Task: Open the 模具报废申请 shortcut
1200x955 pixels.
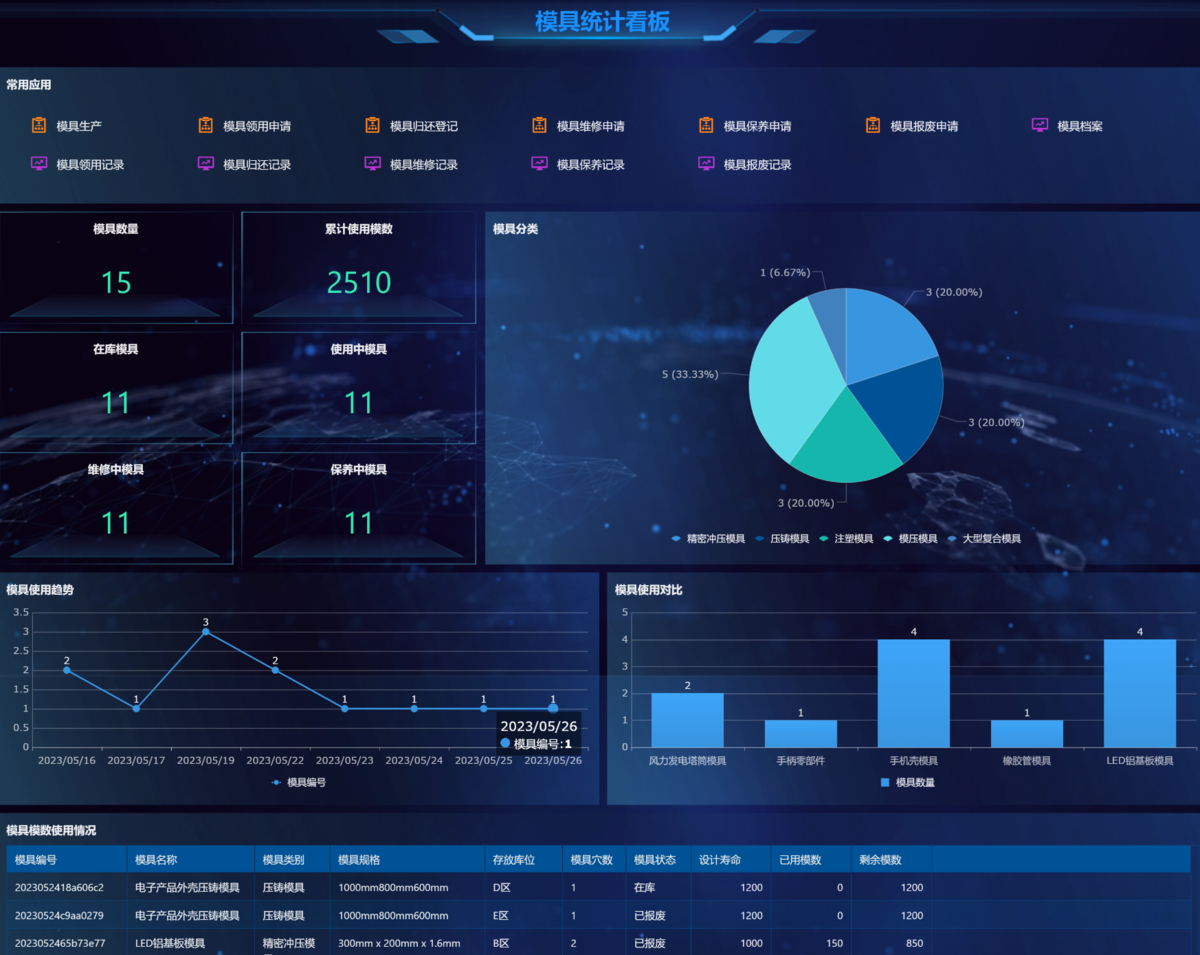Action: (x=912, y=126)
